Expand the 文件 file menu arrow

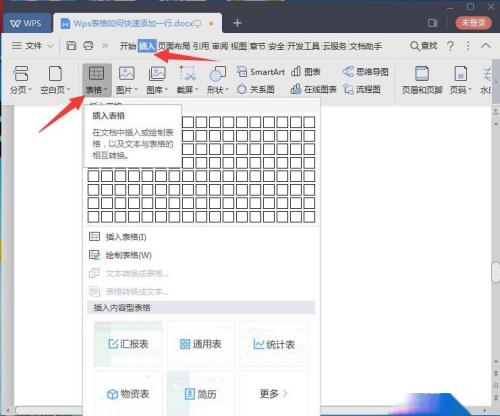[50, 46]
